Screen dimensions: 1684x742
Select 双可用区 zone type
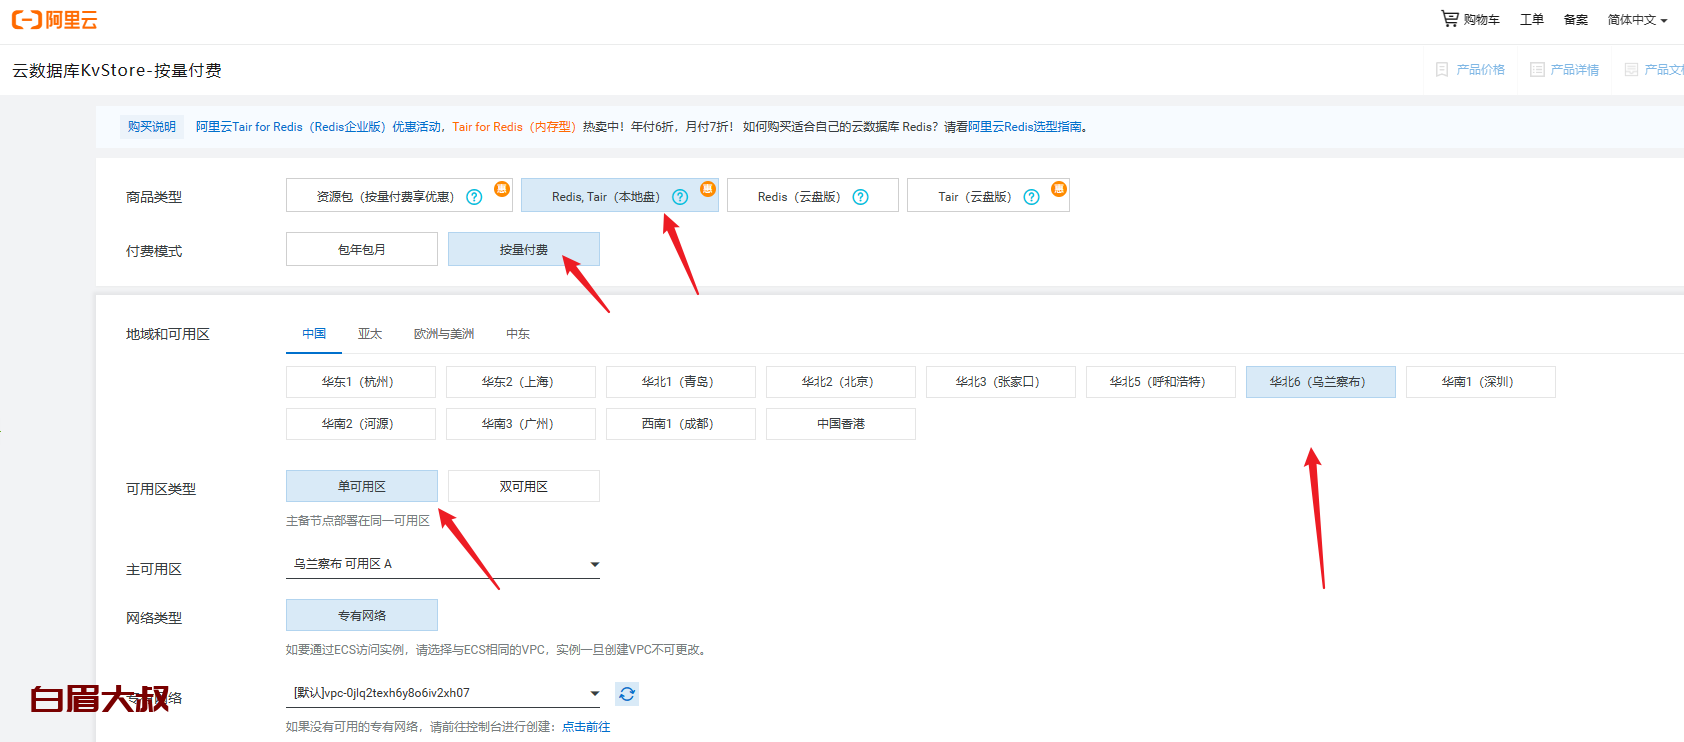[524, 486]
